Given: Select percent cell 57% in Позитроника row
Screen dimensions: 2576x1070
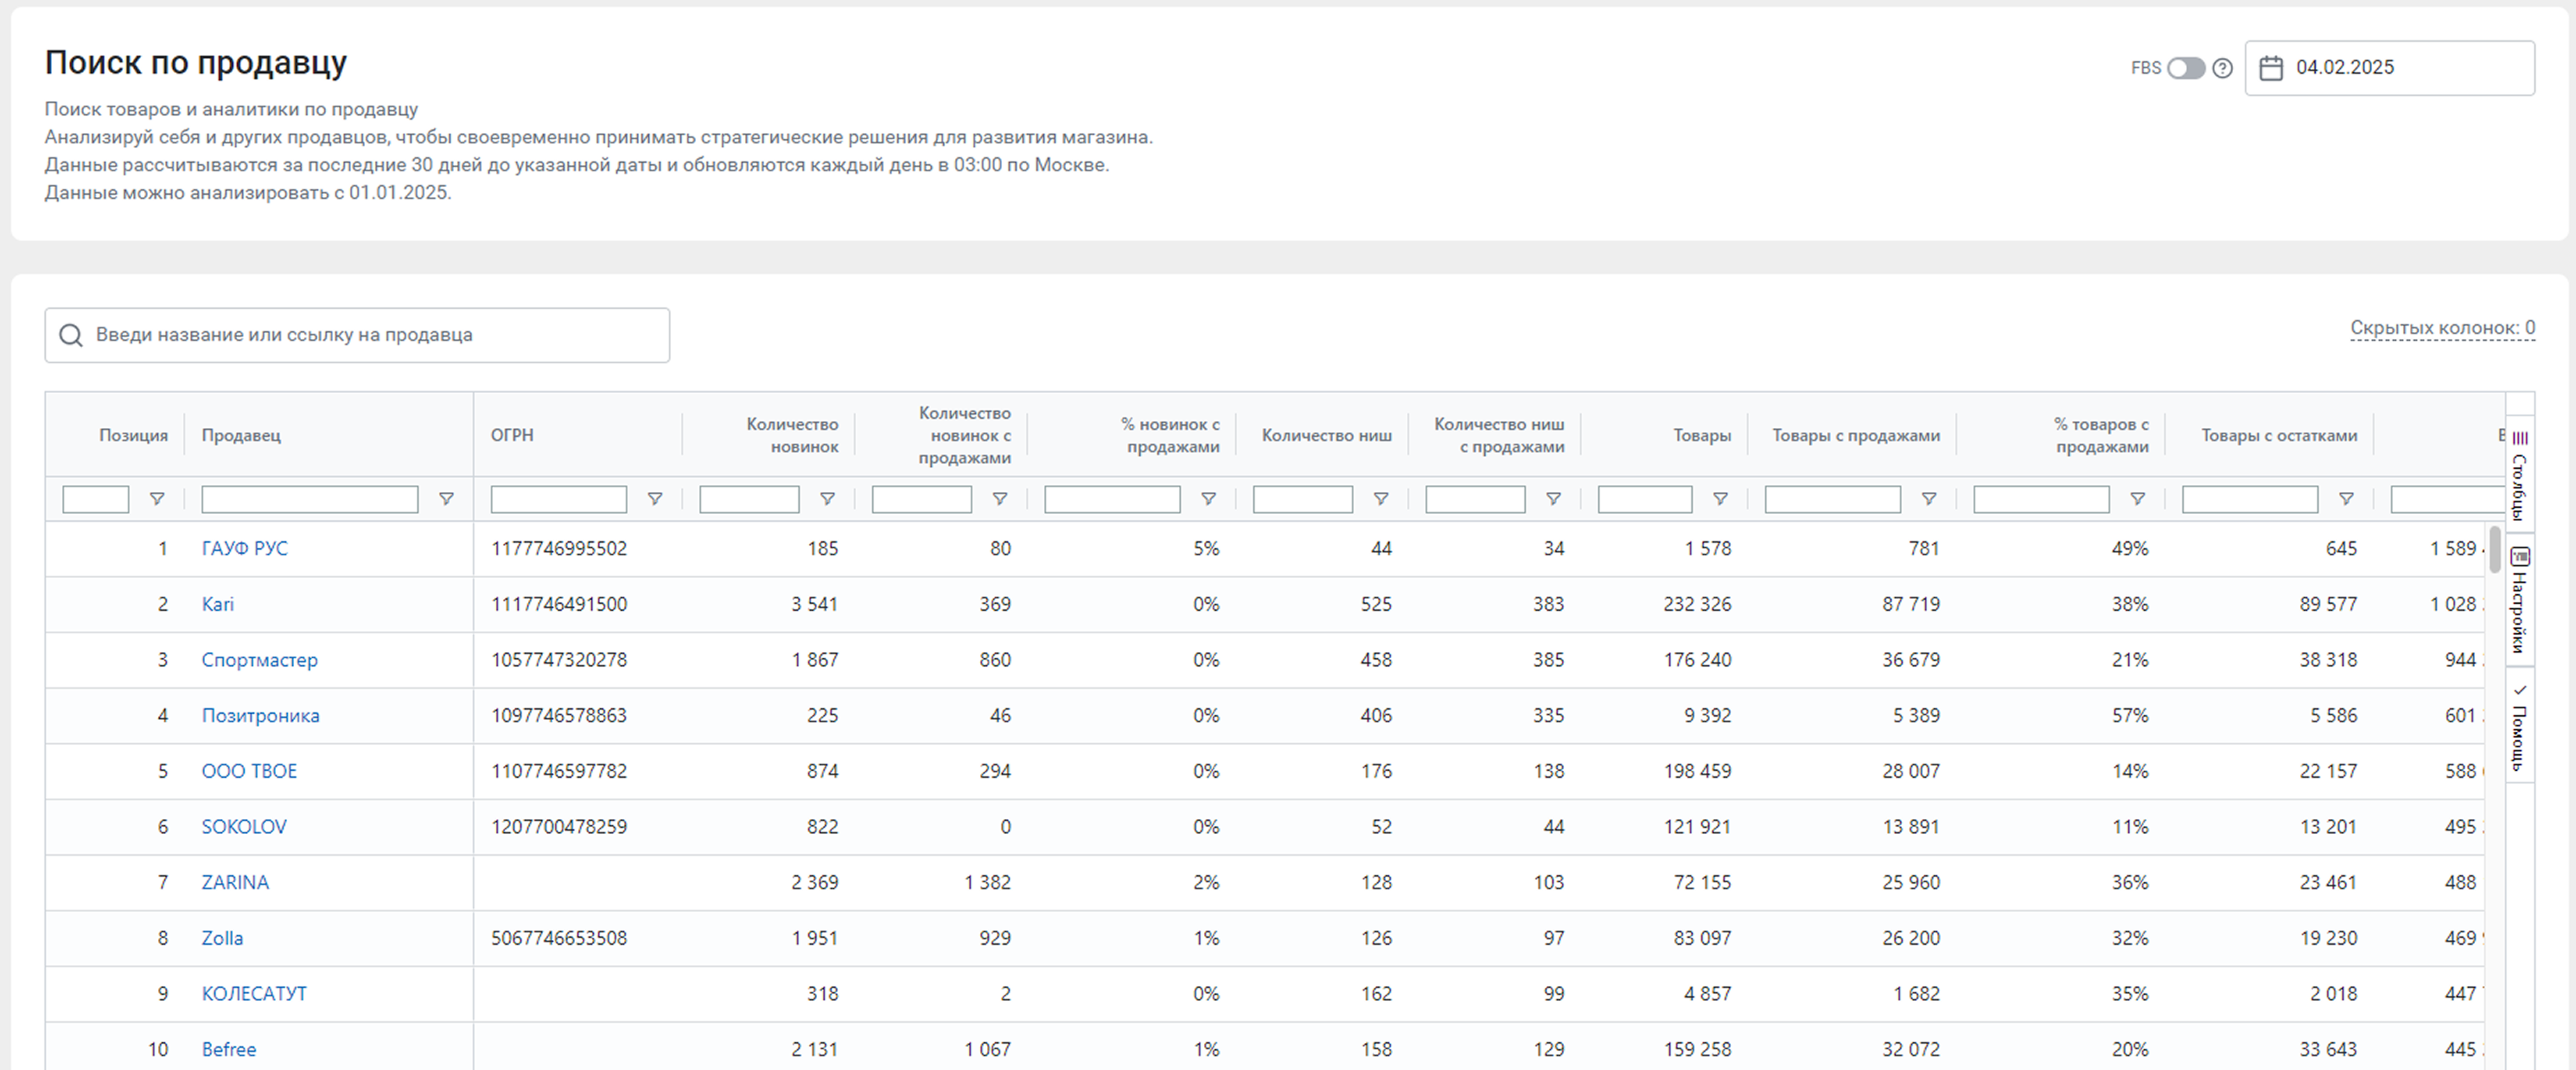Looking at the screenshot, I should [2130, 716].
